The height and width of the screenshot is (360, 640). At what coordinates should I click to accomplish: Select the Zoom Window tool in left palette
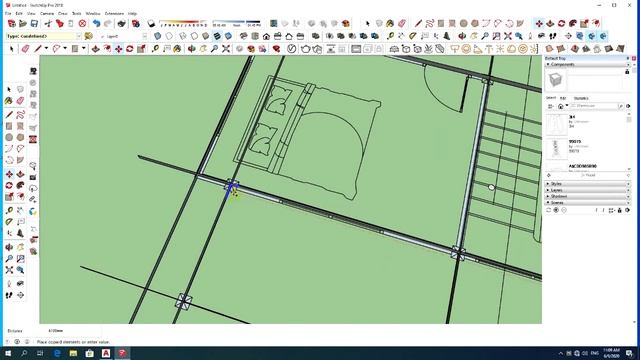[20, 258]
